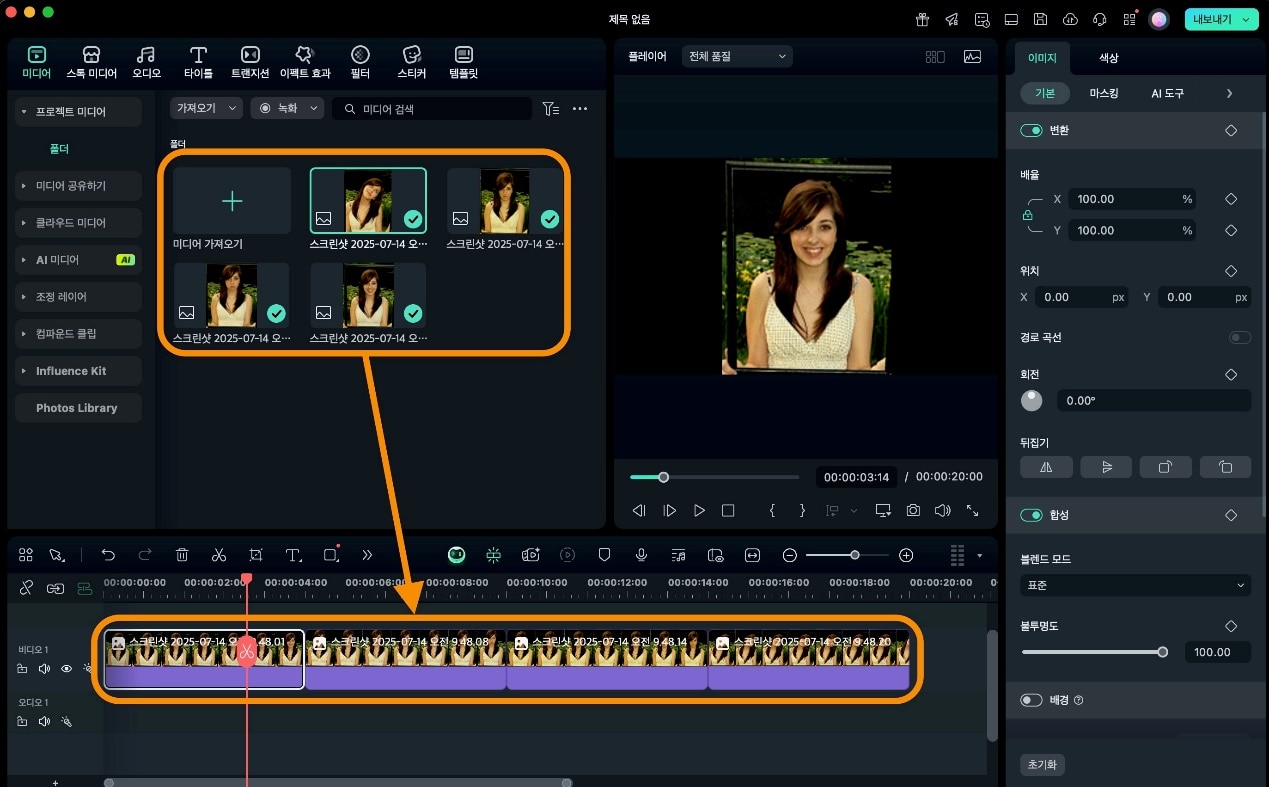Expand the 미디어 공유하기 section

(x=23, y=186)
